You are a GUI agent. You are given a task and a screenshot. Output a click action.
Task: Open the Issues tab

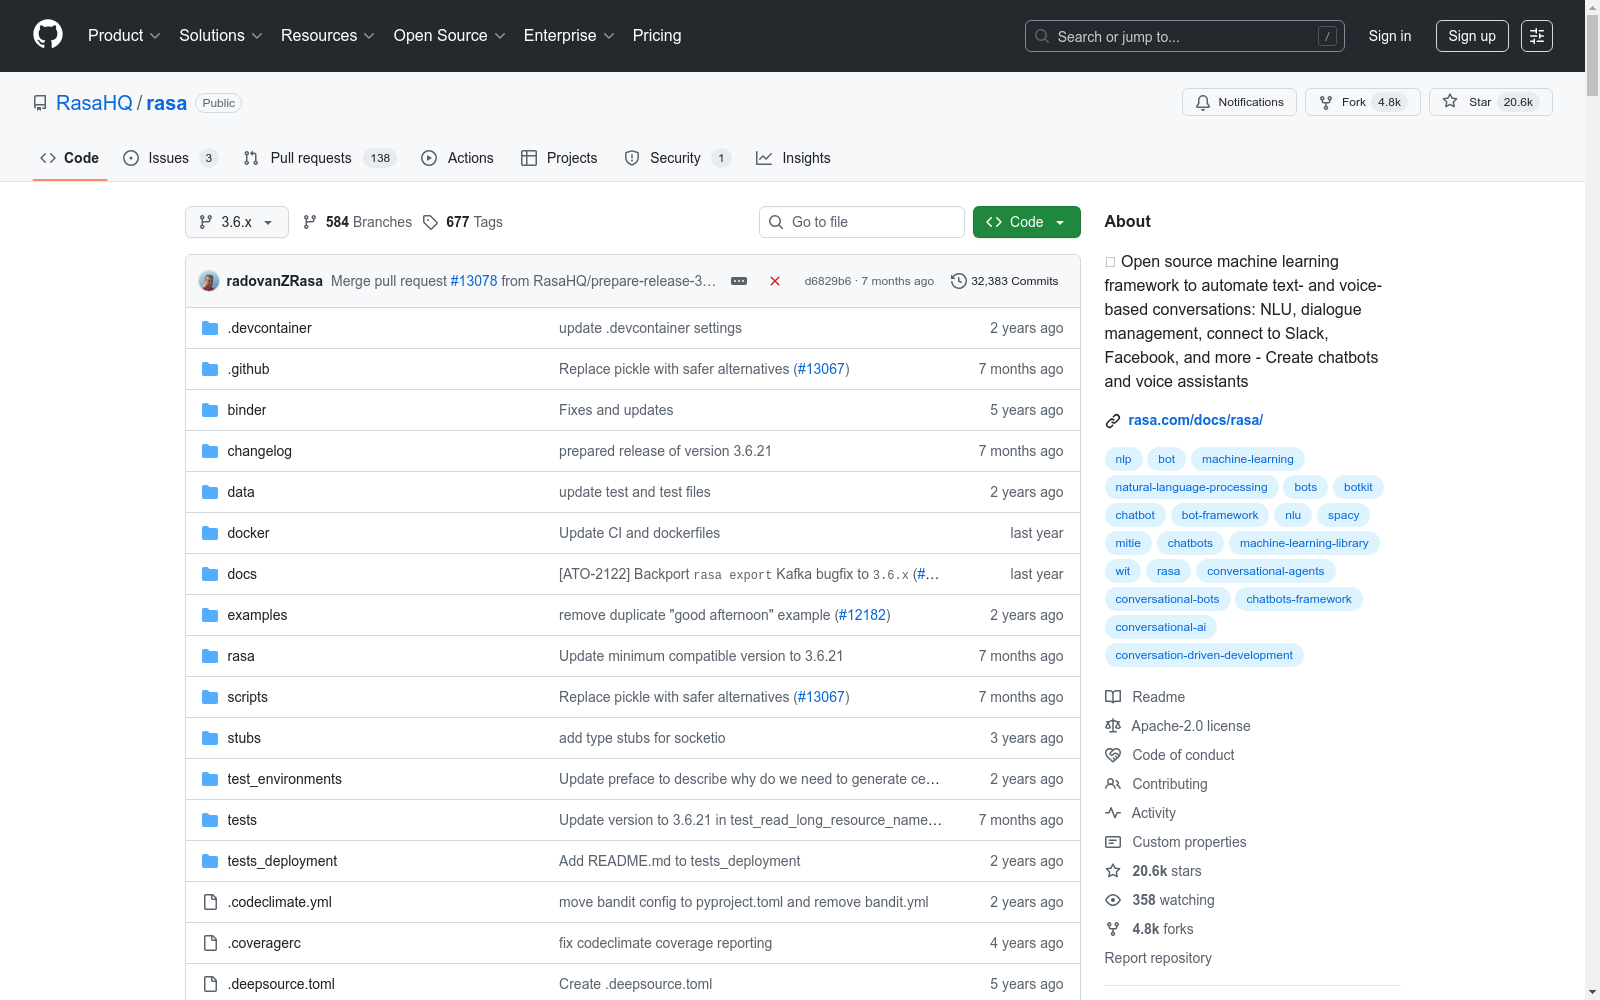coord(170,158)
